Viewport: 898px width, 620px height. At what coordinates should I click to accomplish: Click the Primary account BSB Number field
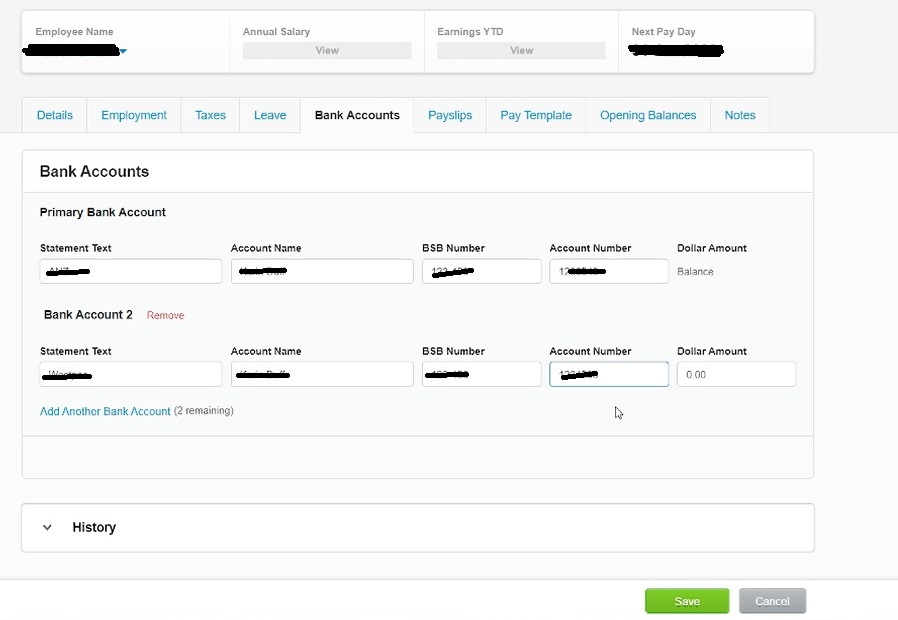coord(481,271)
